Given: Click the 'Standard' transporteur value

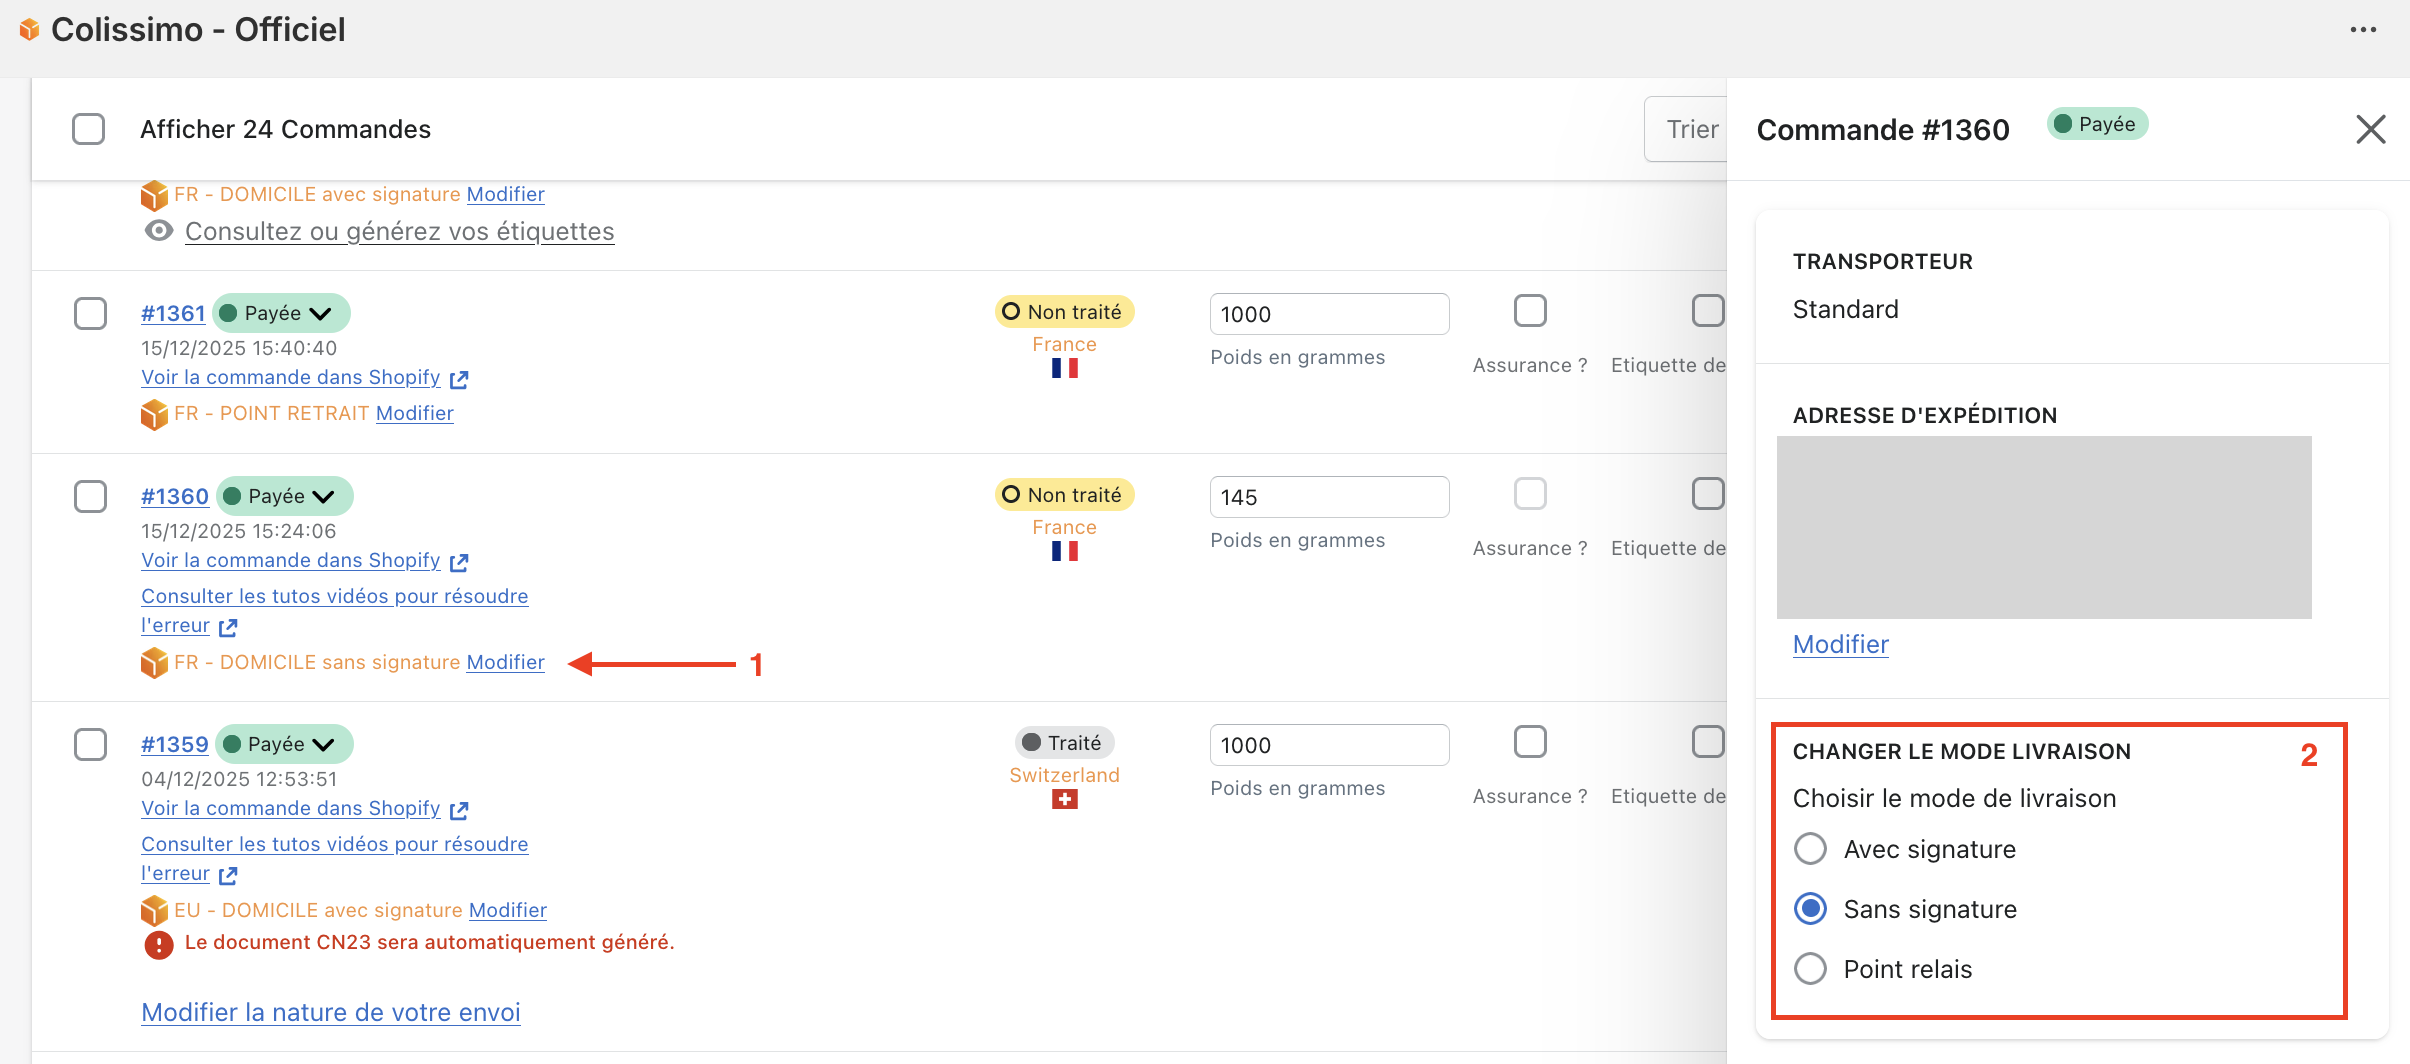Looking at the screenshot, I should click(x=1845, y=309).
